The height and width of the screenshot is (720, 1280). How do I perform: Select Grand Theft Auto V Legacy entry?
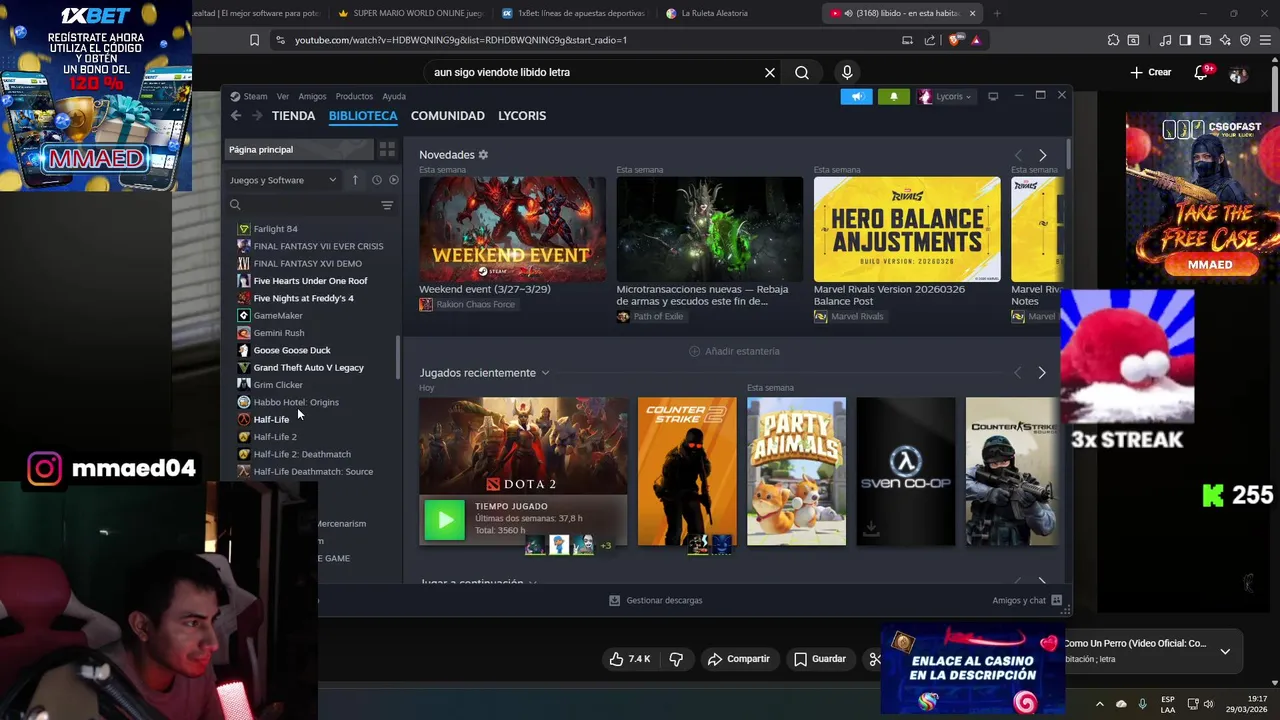pos(308,368)
